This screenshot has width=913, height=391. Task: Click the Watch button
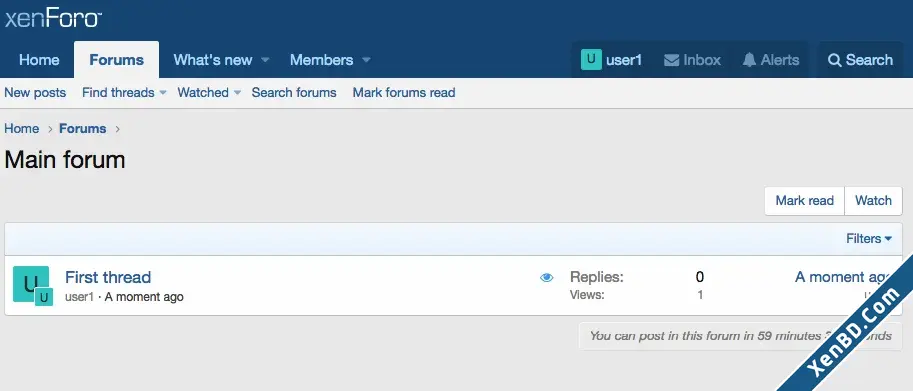[x=873, y=201]
